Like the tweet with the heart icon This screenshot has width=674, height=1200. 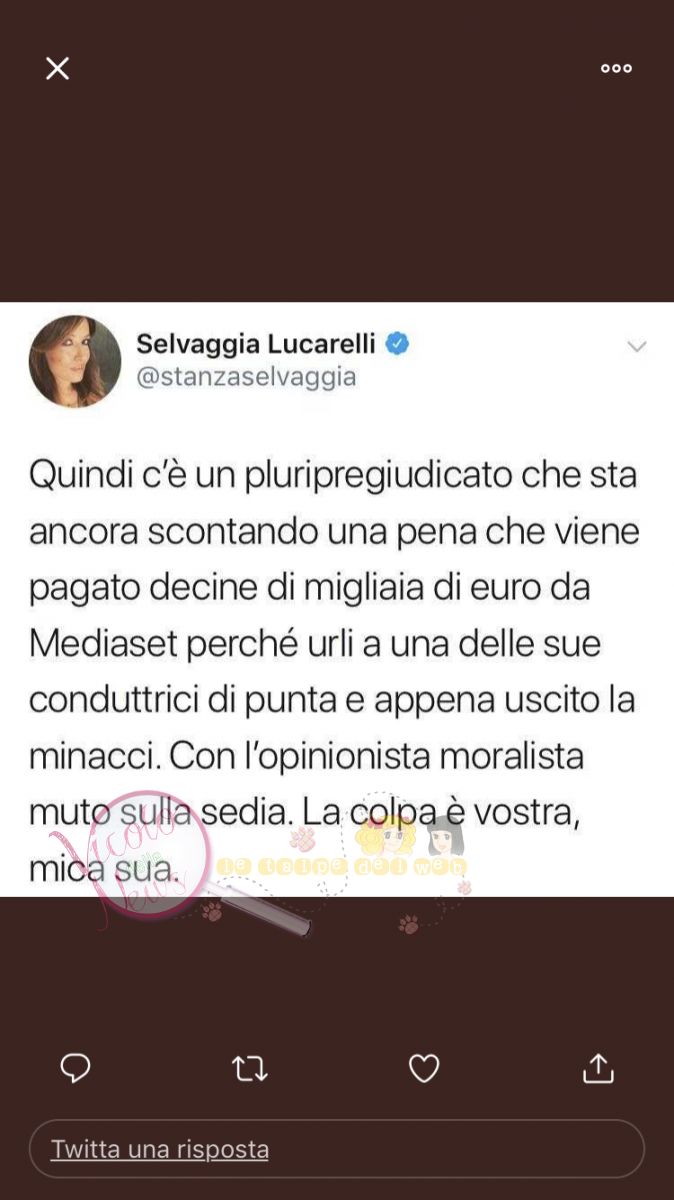(424, 1068)
